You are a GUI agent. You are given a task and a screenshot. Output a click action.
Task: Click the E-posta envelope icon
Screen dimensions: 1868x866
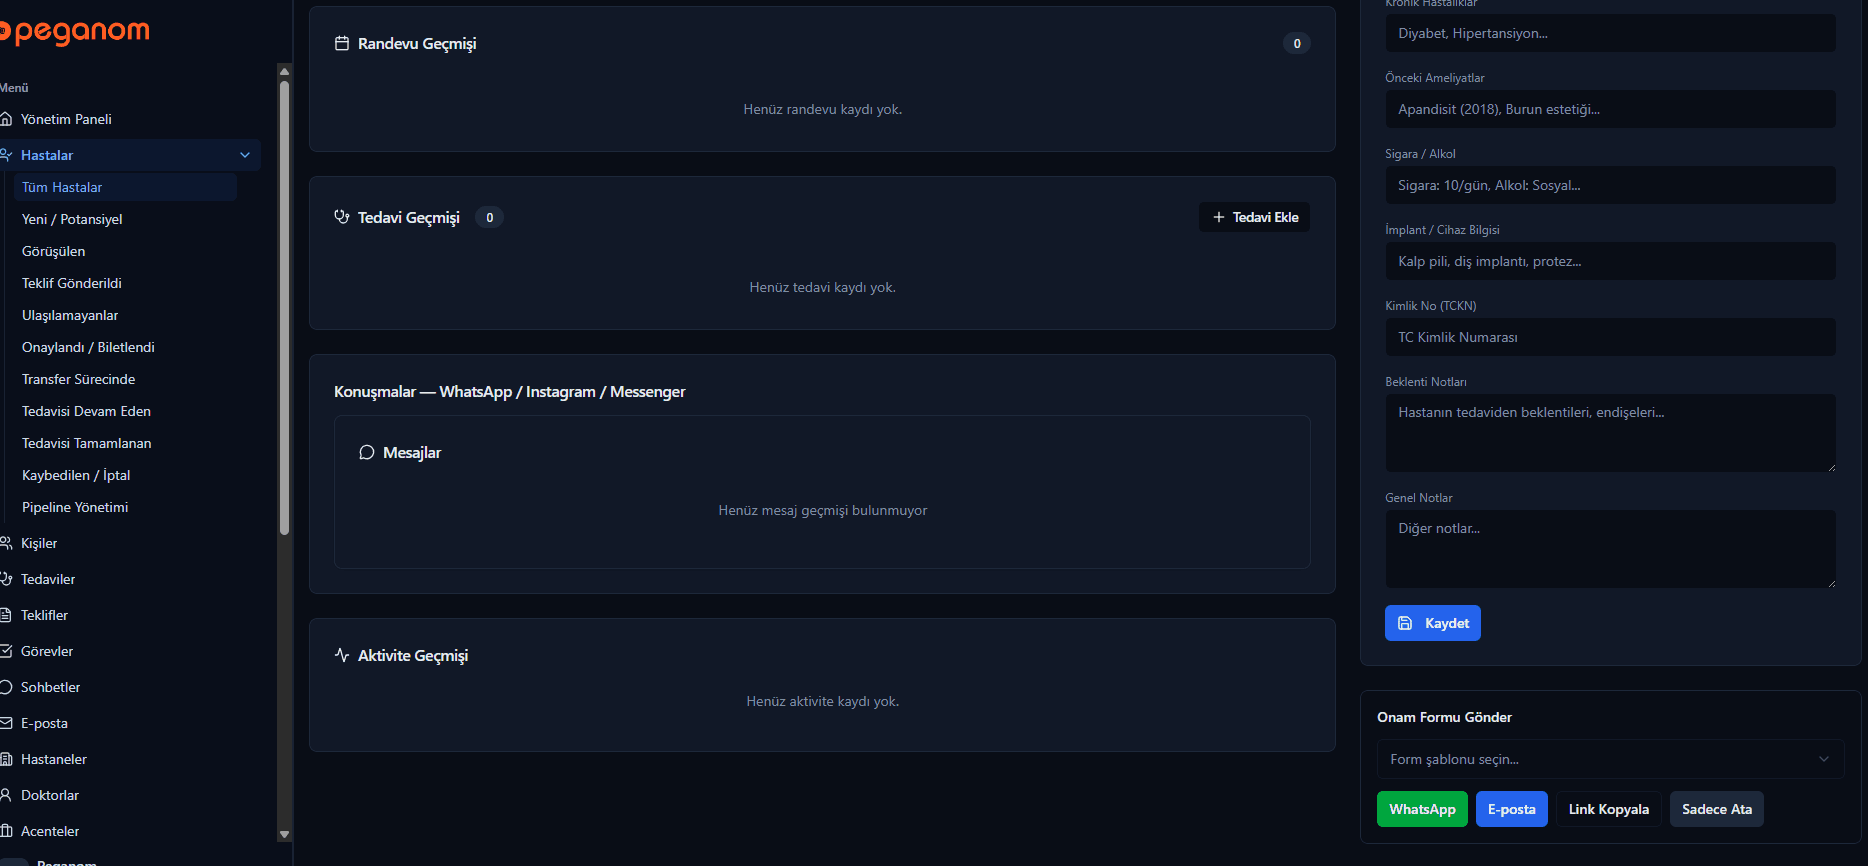coord(6,723)
